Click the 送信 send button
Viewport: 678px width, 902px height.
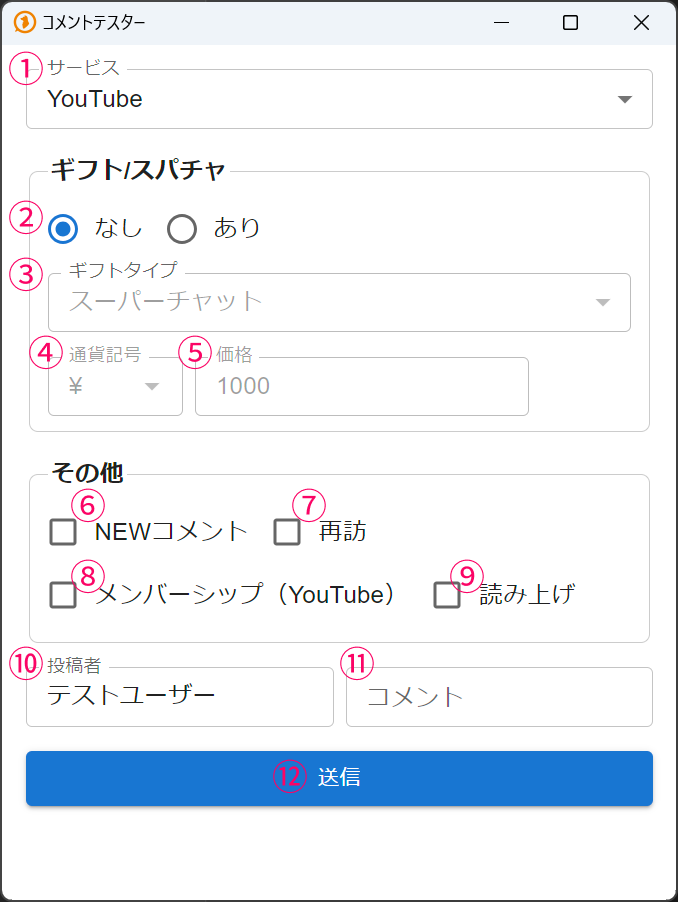(x=339, y=778)
